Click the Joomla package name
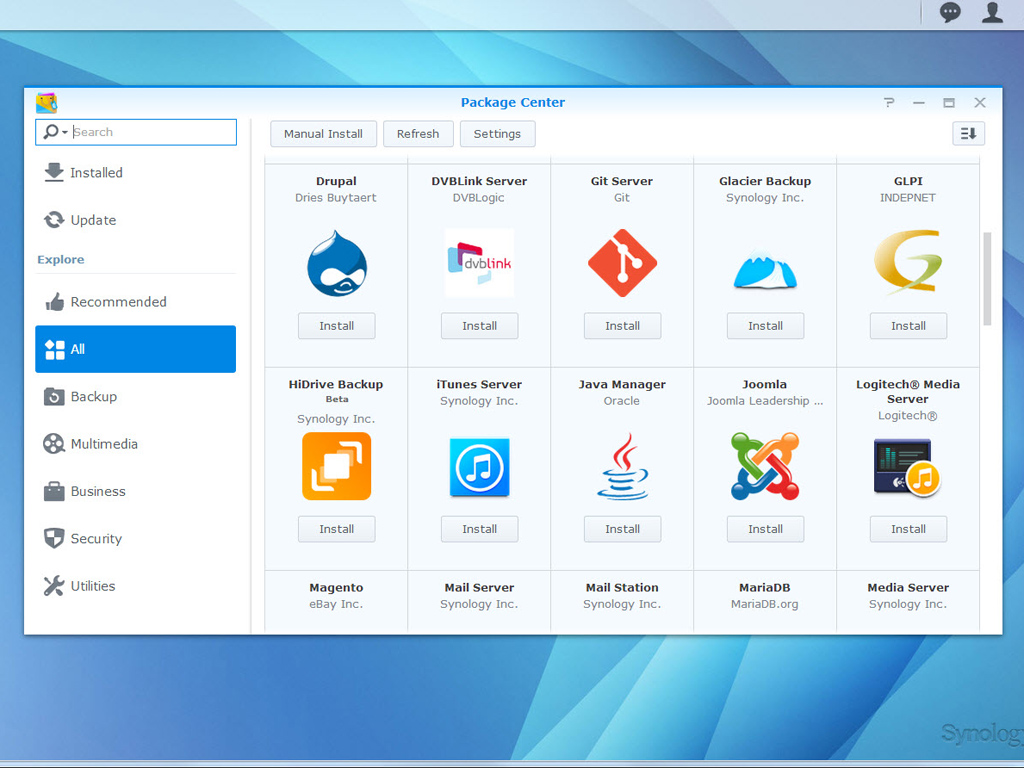The image size is (1024, 768). click(765, 384)
